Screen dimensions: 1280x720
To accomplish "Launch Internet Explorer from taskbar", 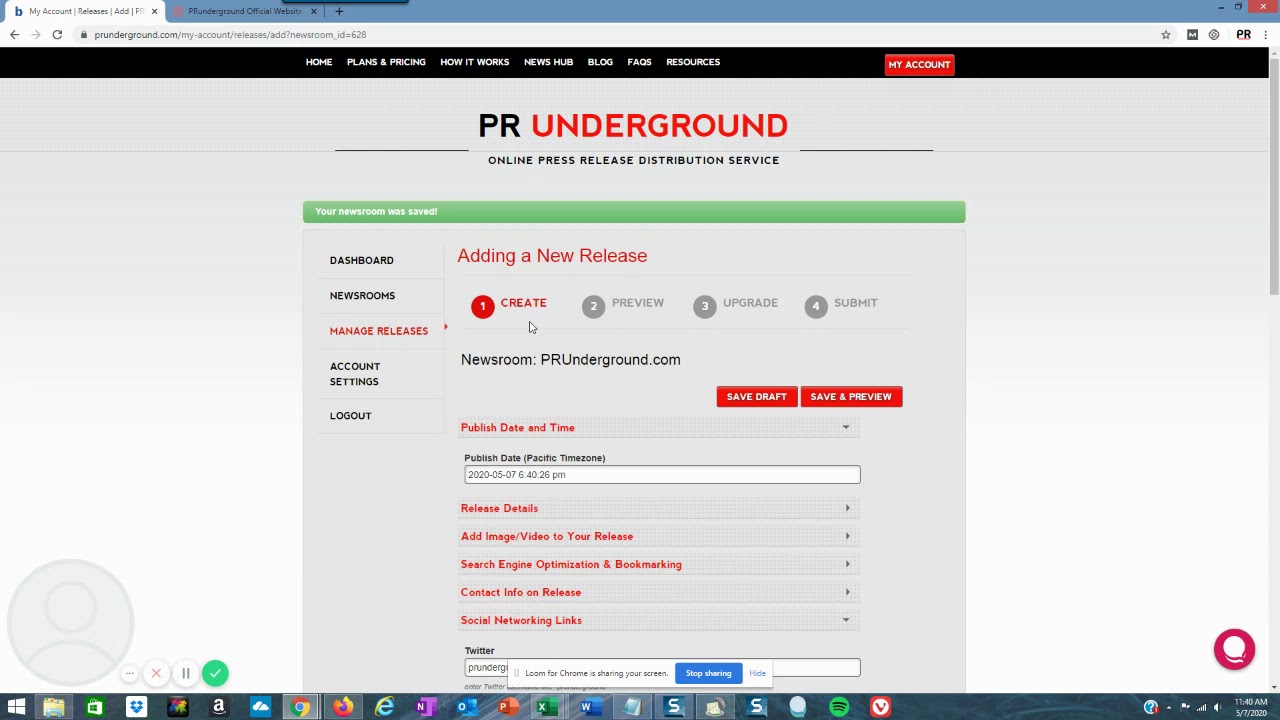I will (x=384, y=707).
